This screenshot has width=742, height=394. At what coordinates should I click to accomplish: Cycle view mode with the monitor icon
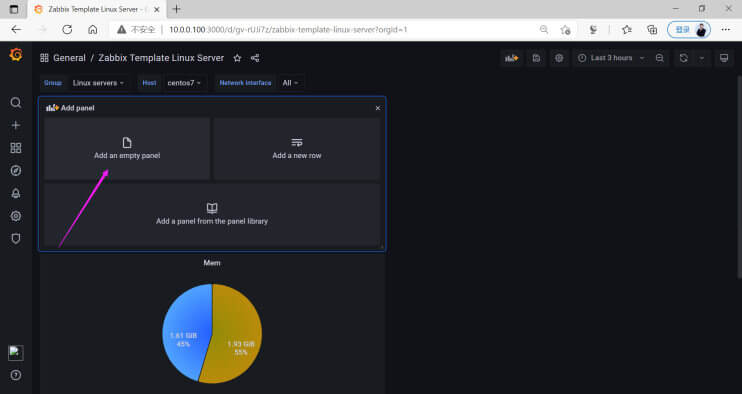click(x=724, y=58)
